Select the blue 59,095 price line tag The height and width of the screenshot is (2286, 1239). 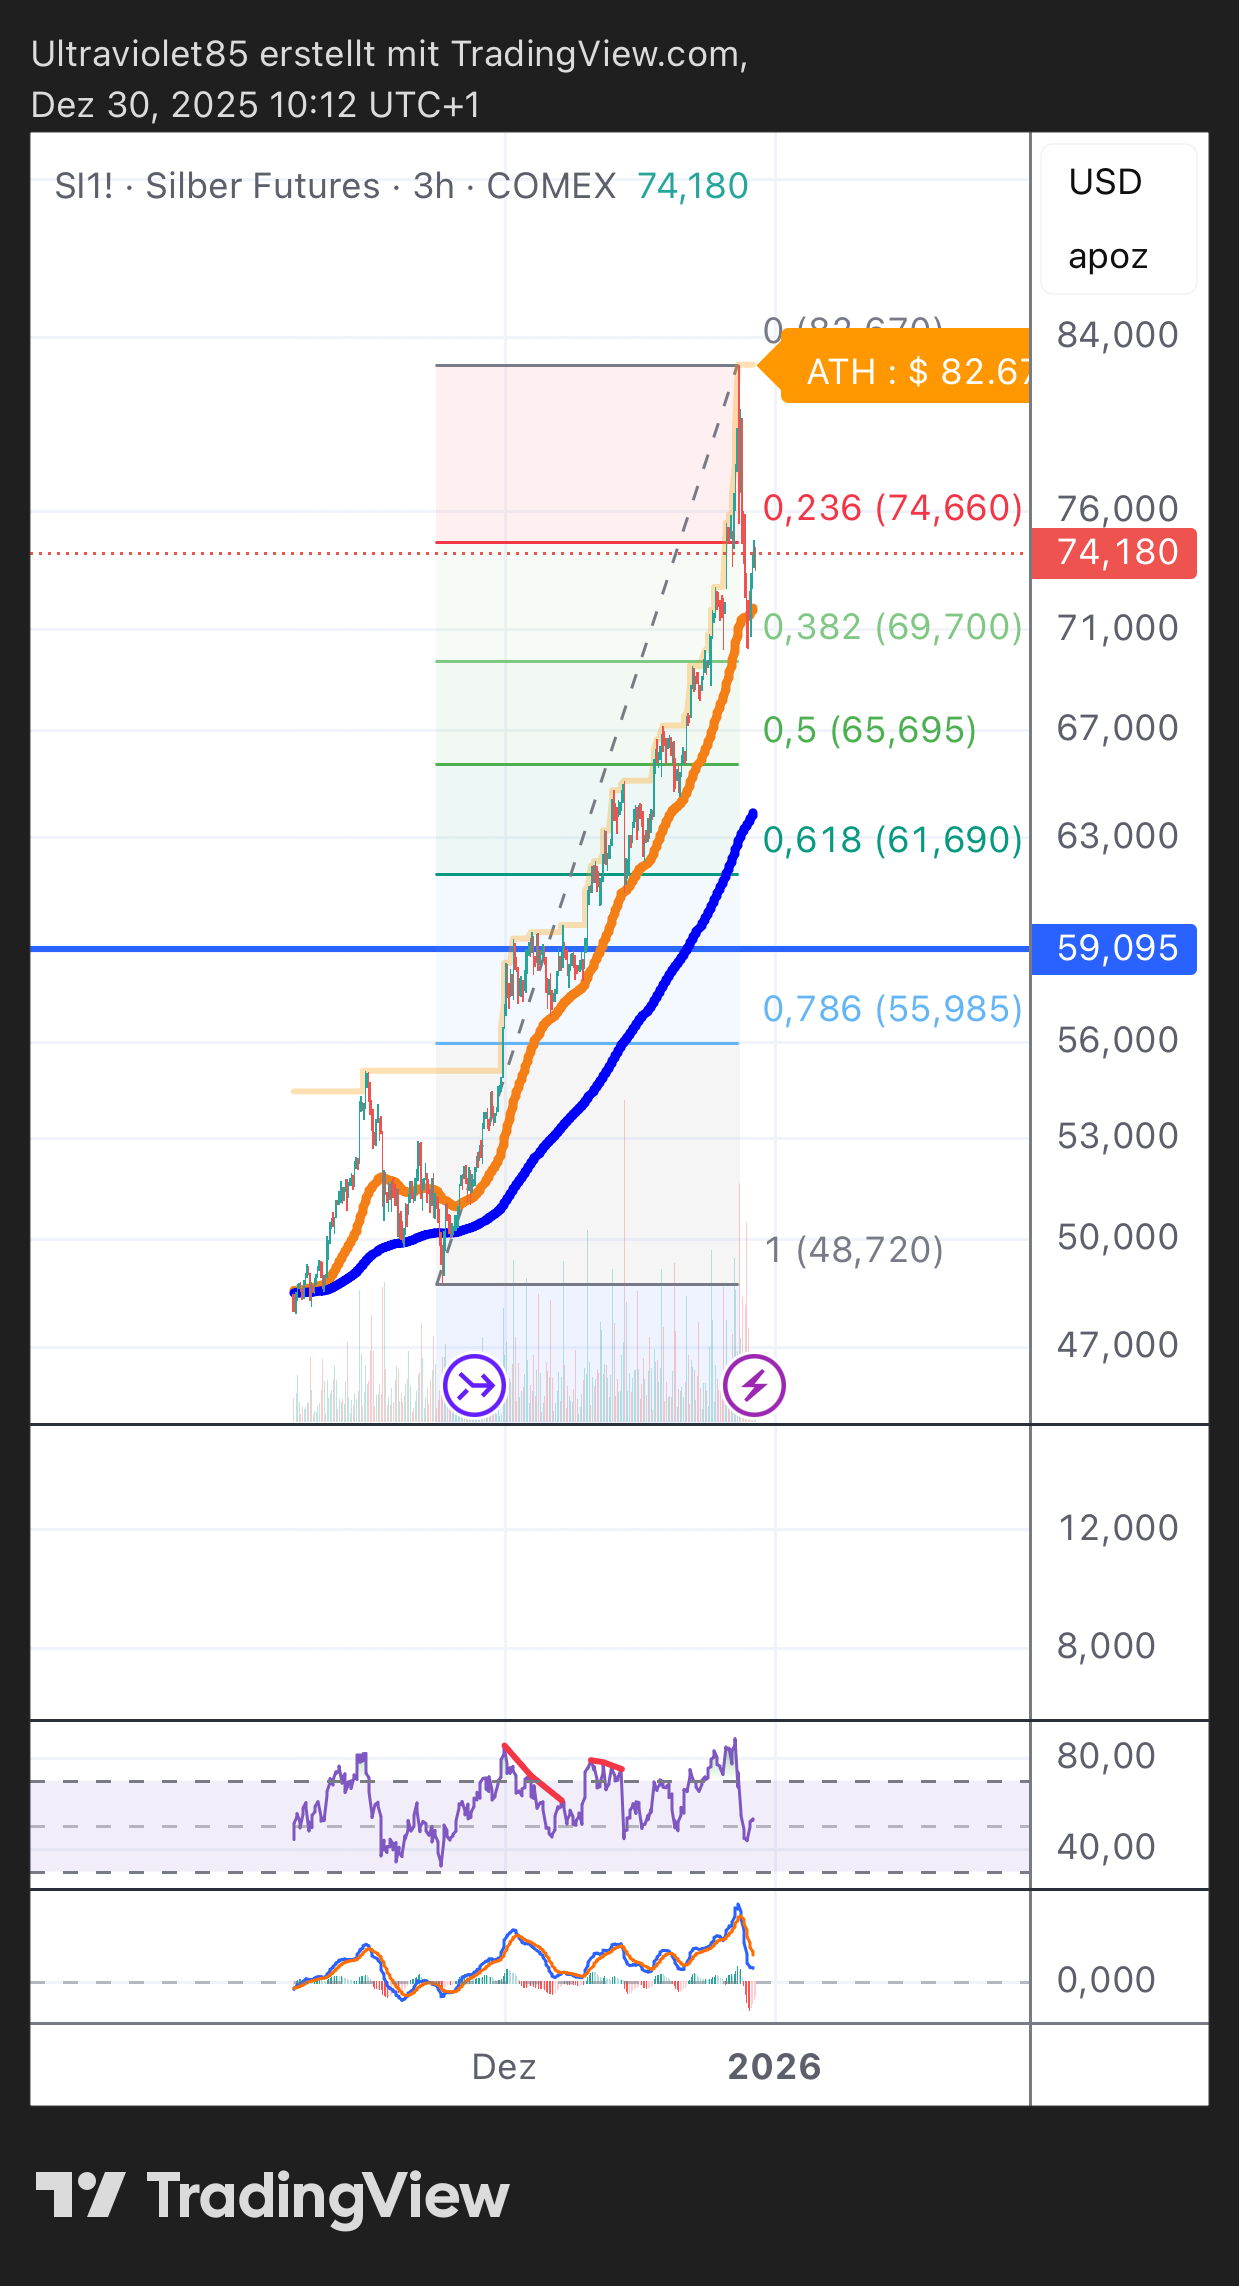[1114, 948]
